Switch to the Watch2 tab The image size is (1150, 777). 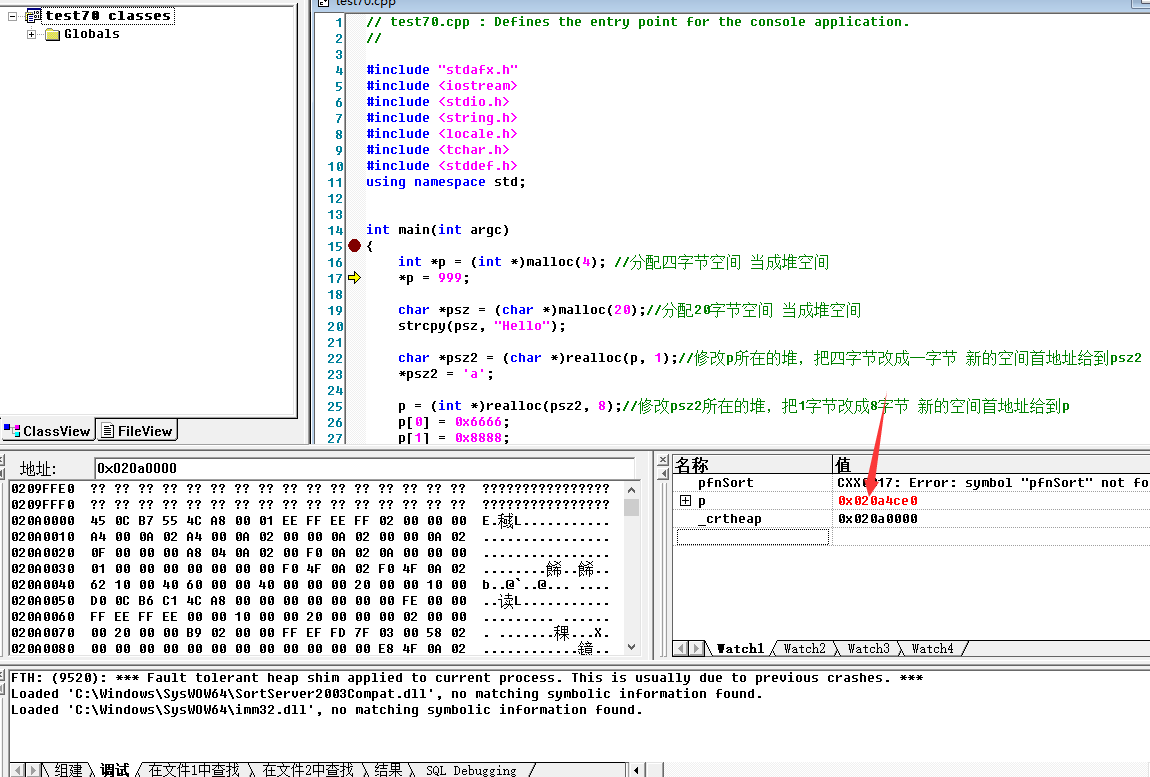805,648
